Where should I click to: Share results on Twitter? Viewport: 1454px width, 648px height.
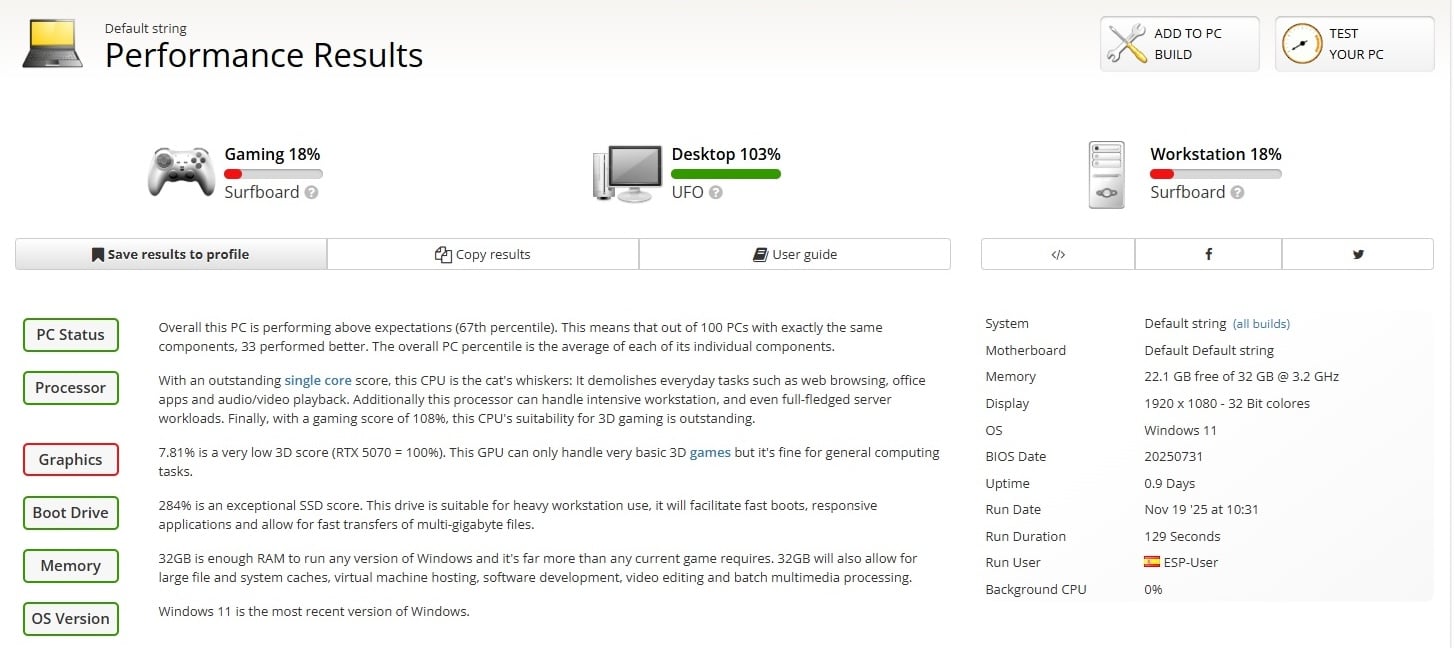[1358, 254]
